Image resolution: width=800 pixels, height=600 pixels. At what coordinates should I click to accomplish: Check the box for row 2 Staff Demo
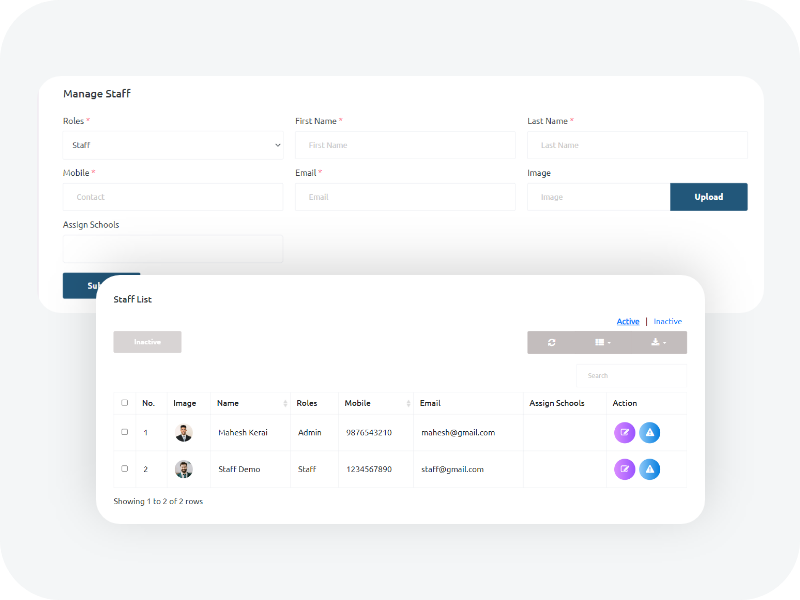(x=125, y=468)
